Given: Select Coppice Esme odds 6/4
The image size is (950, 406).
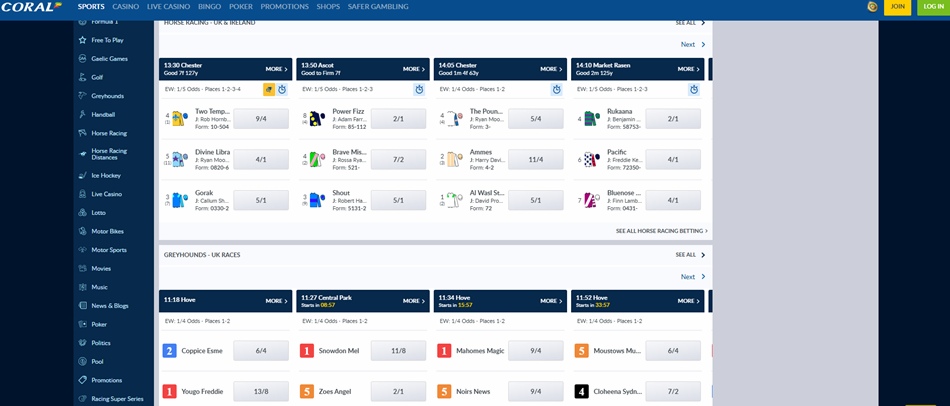Looking at the screenshot, I should click(261, 351).
